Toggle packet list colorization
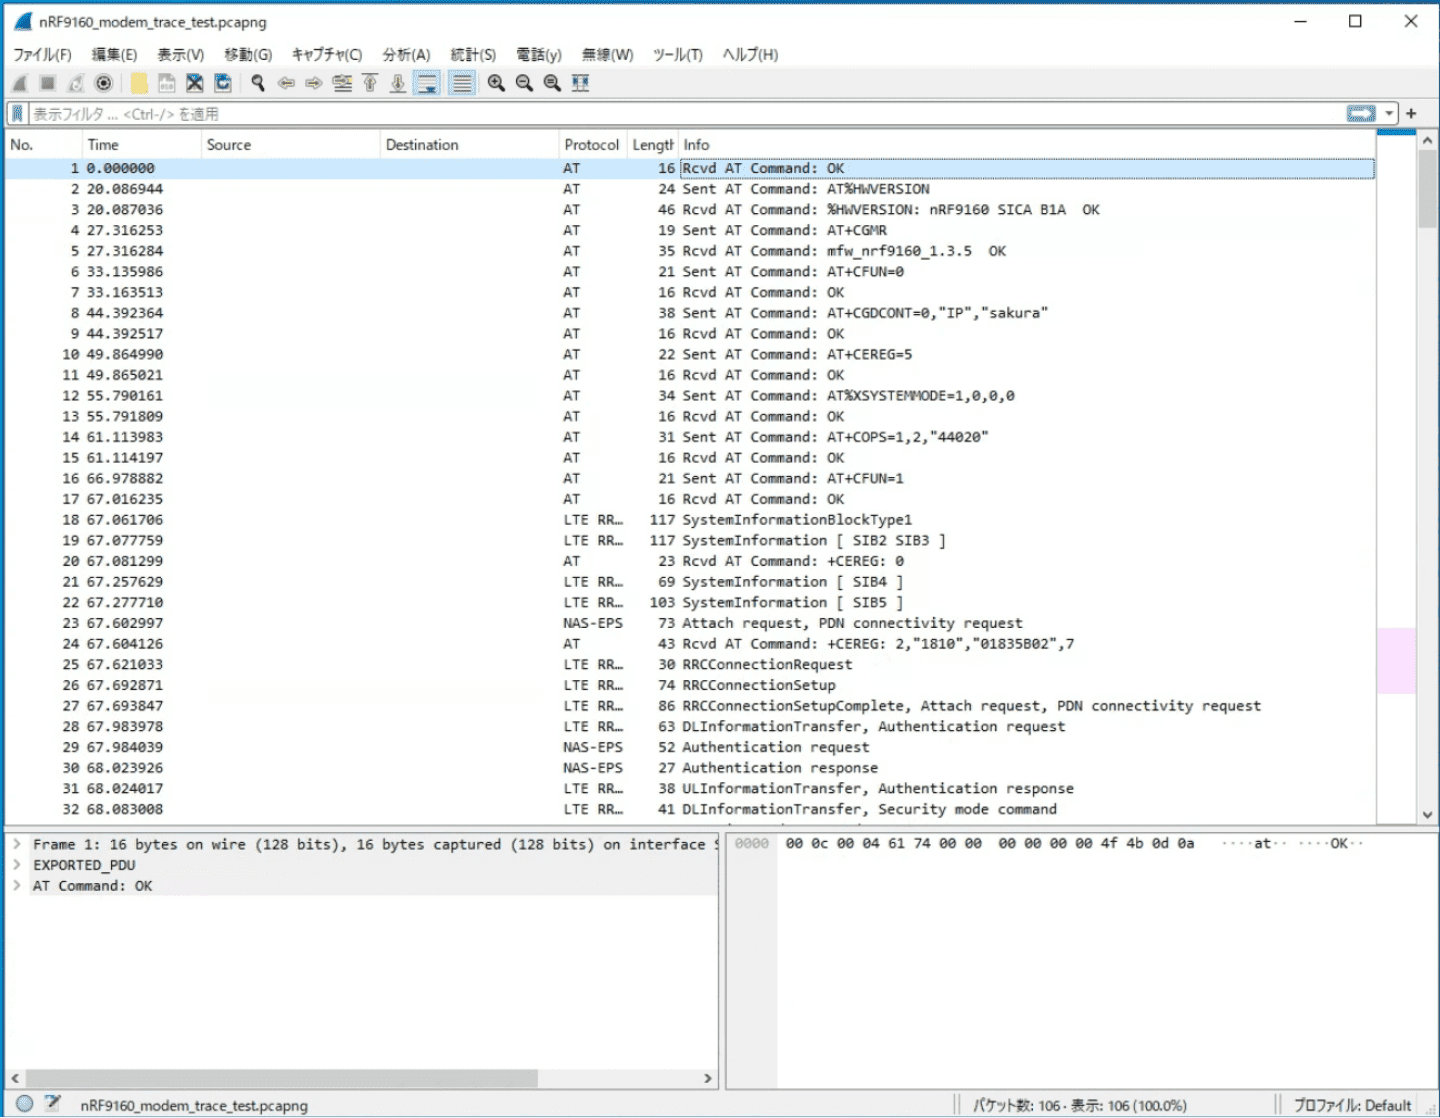Viewport: 1440px width, 1118px height. point(461,83)
